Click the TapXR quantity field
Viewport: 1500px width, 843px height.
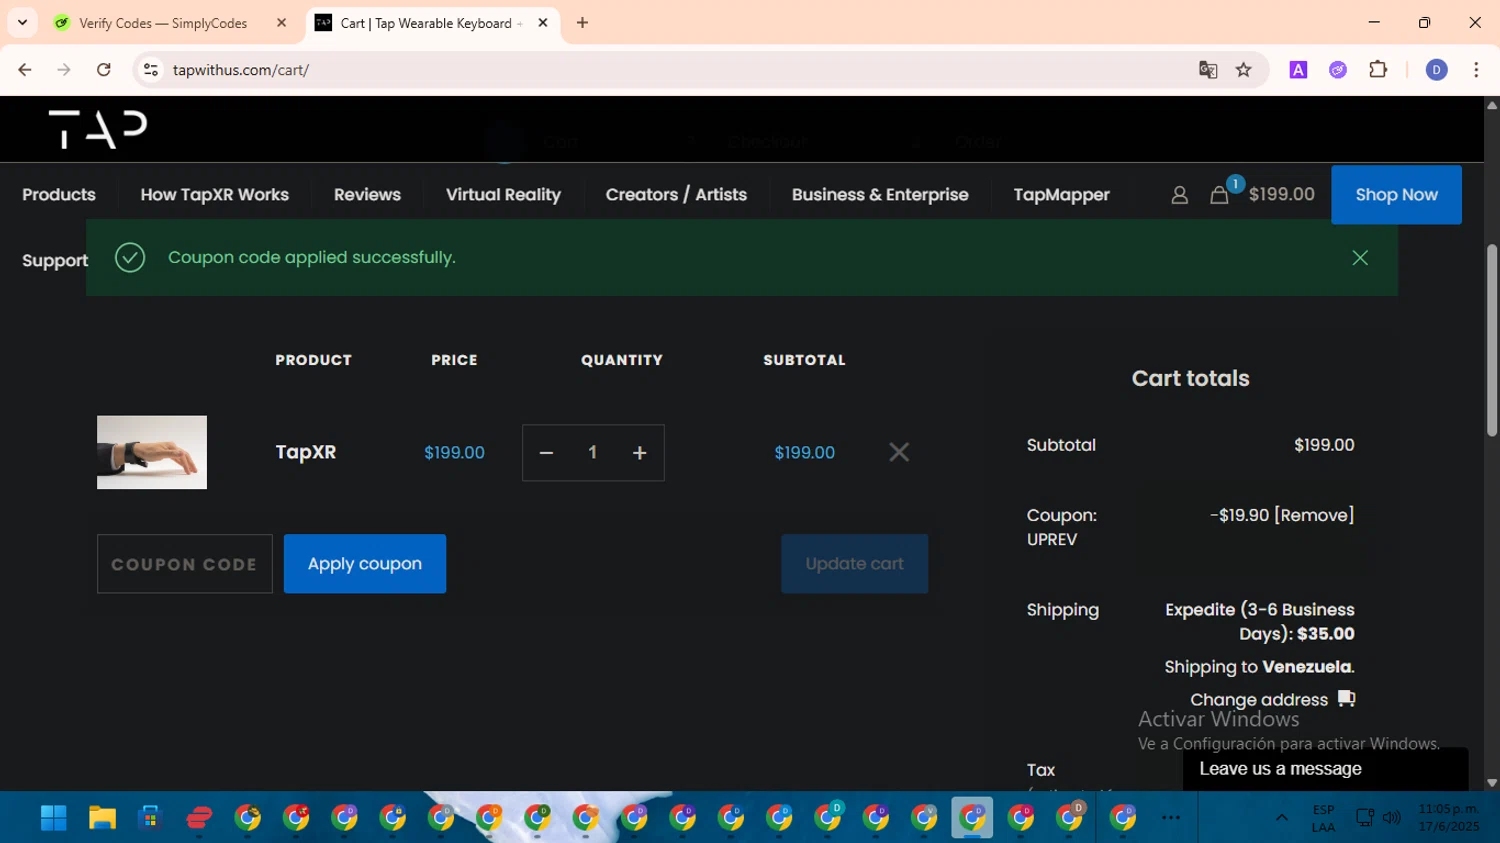point(593,453)
